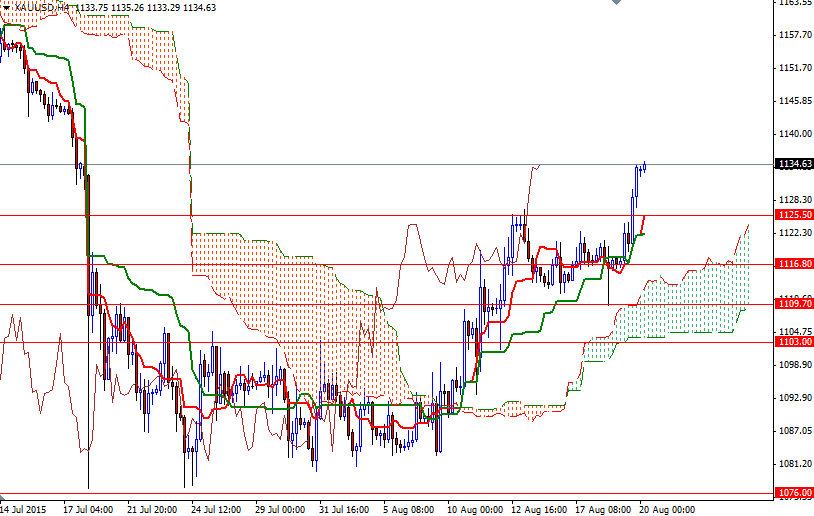Click the 29 Jul 00:00 time label
The image size is (814, 516).
pos(280,510)
